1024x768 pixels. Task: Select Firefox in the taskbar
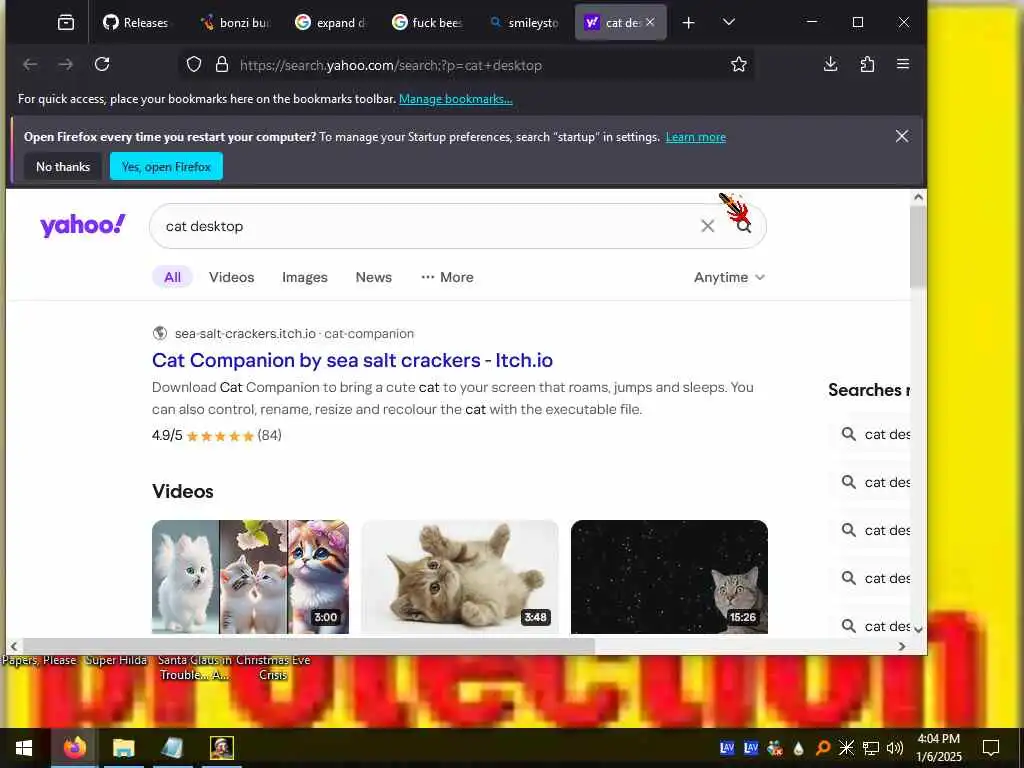point(74,748)
